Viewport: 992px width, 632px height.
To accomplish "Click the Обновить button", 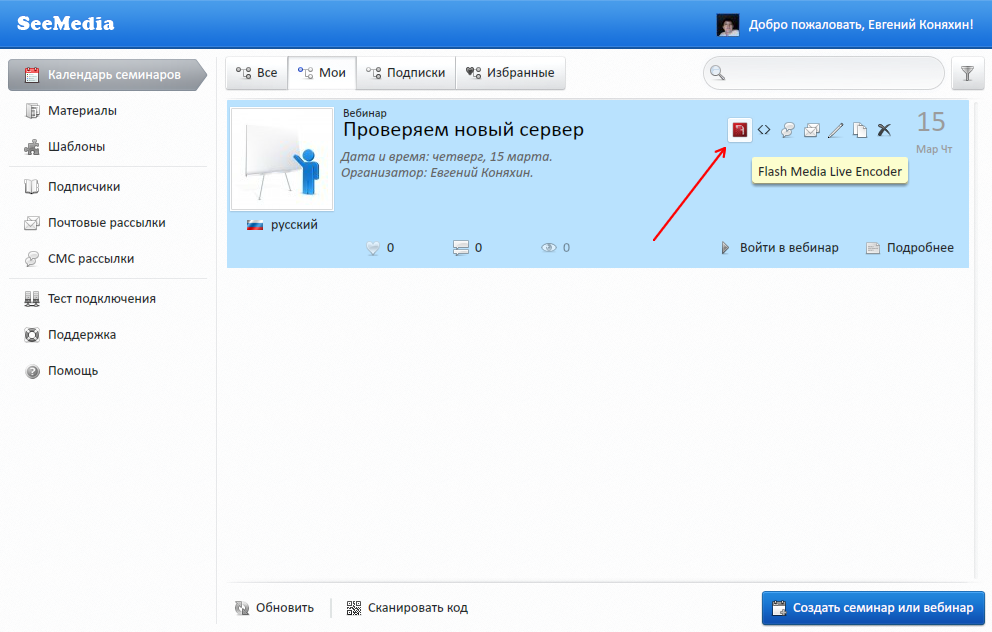I will (275, 608).
